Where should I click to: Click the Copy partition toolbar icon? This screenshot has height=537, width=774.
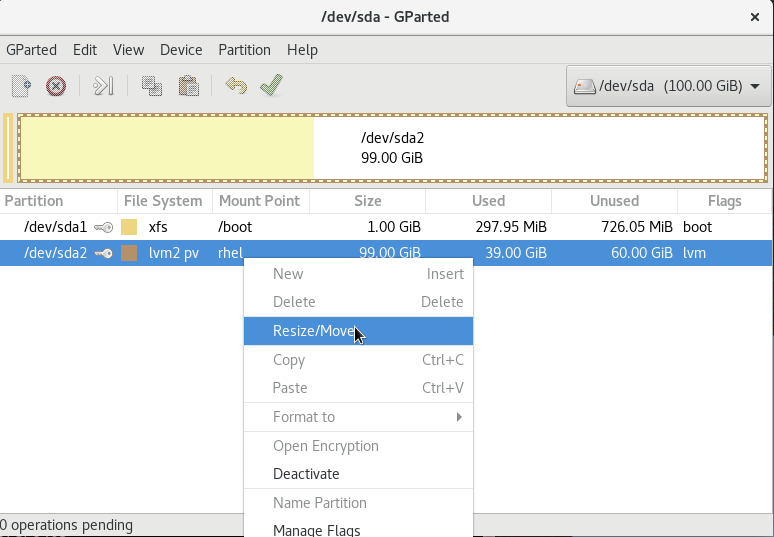[152, 86]
